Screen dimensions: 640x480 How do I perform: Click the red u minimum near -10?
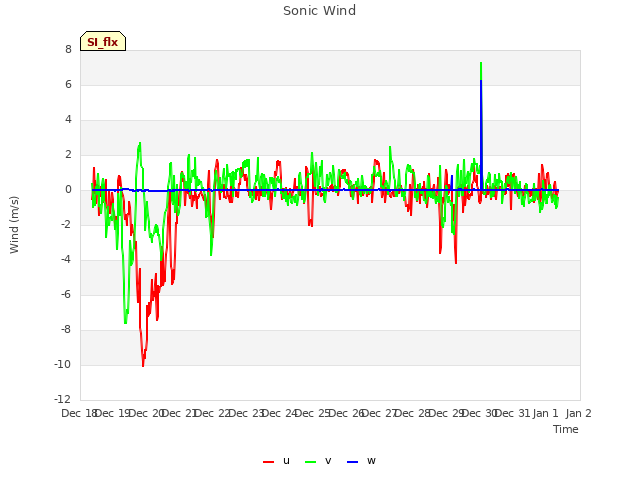(143, 365)
